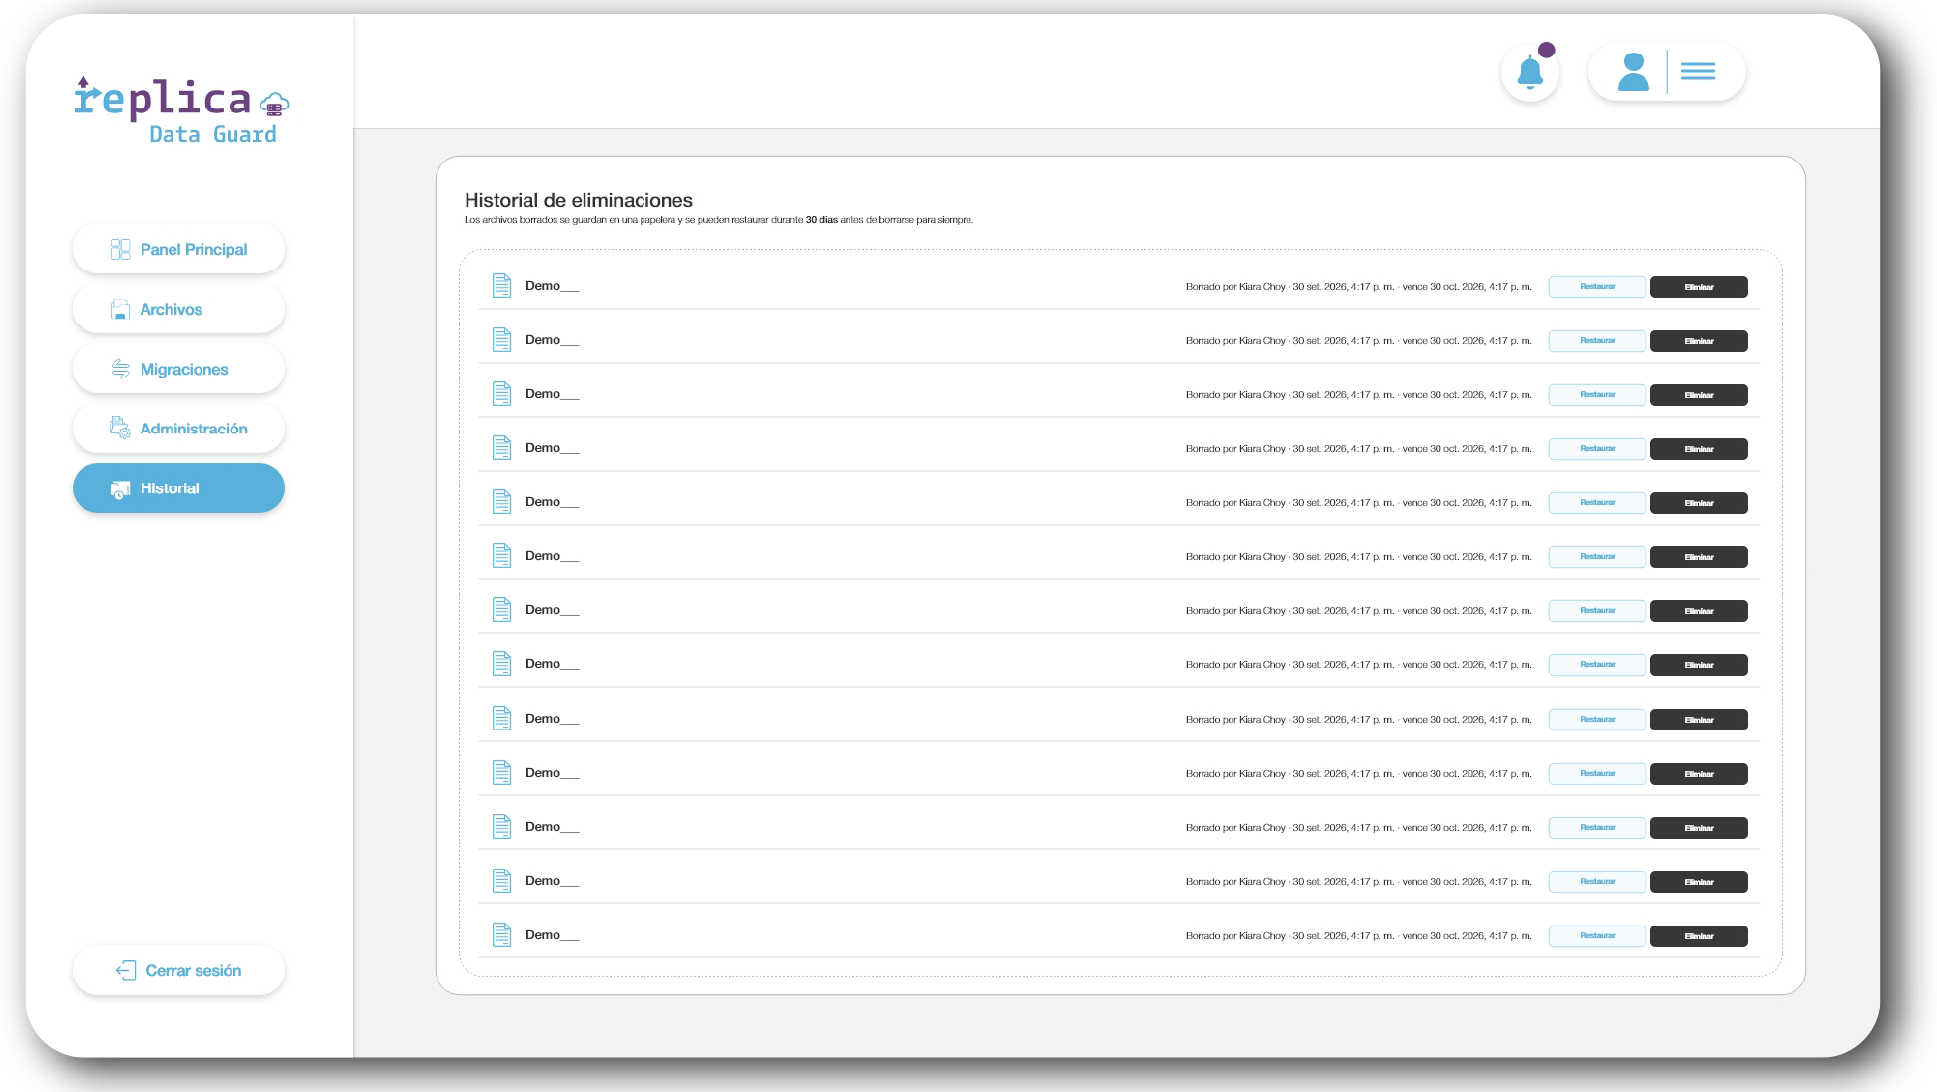The width and height of the screenshot is (1937, 1092).
Task: Click the Replica Data Guard logo
Action: tap(182, 110)
